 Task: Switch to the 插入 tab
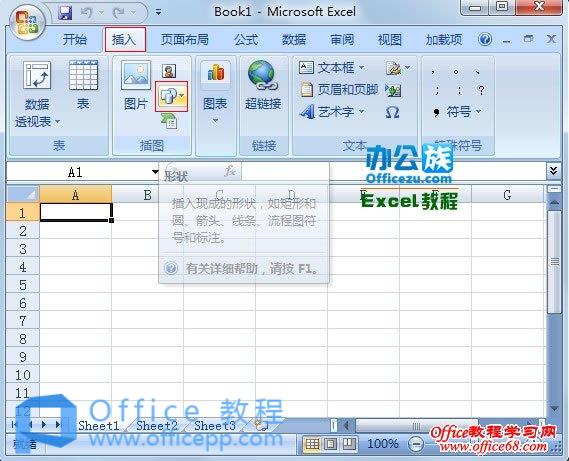[124, 39]
